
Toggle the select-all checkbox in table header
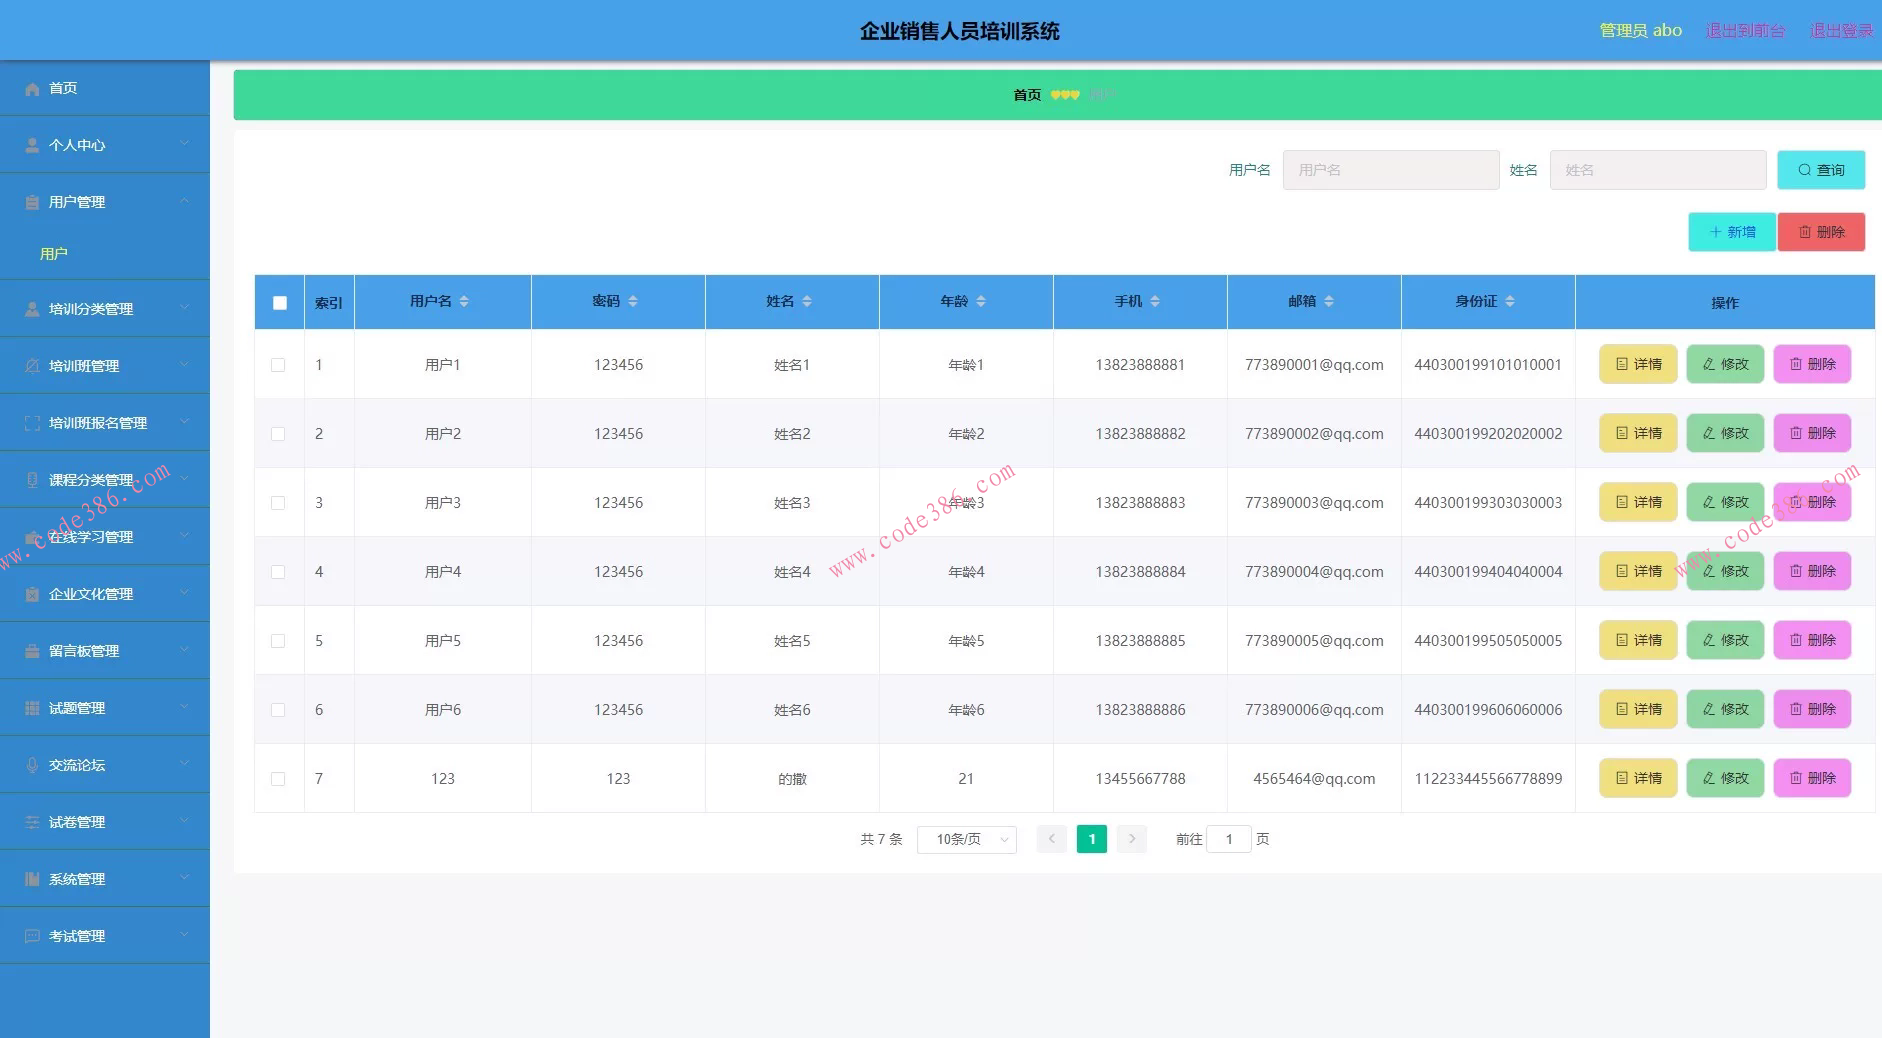click(x=280, y=302)
